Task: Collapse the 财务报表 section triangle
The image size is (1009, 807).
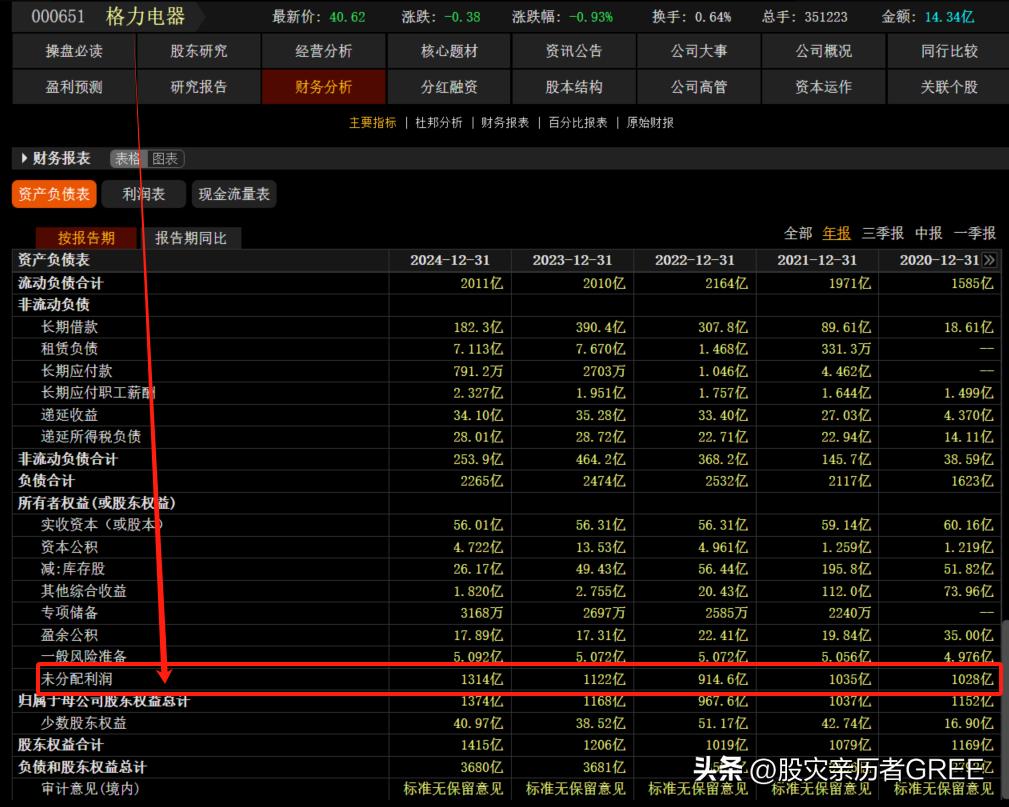Action: 24,158
